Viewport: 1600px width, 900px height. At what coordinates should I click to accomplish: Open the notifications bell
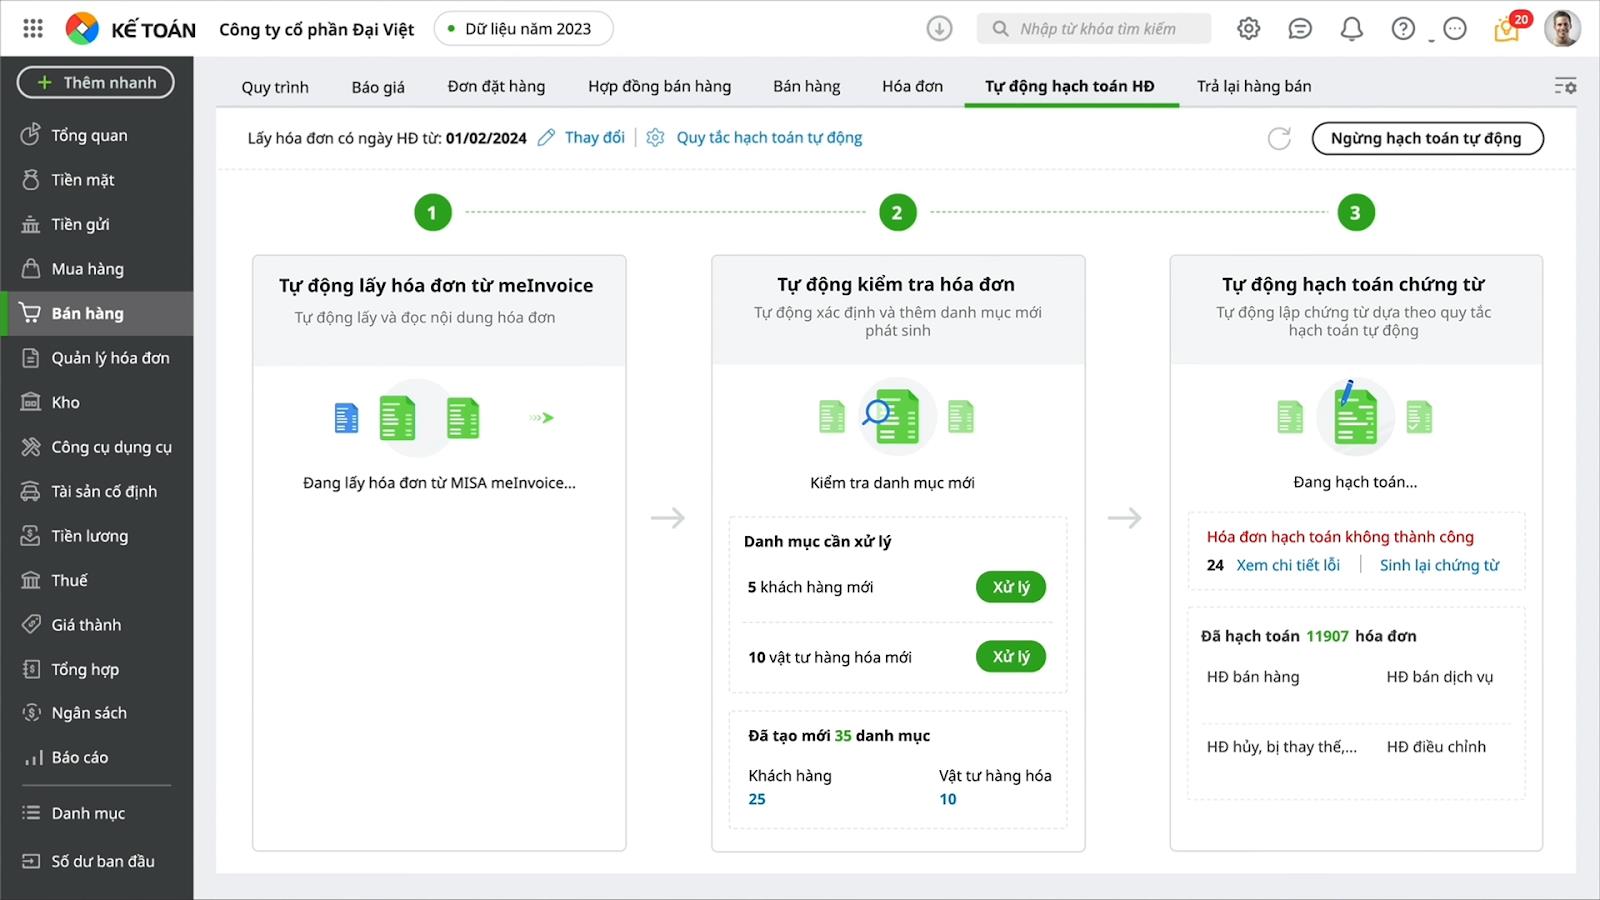tap(1351, 29)
